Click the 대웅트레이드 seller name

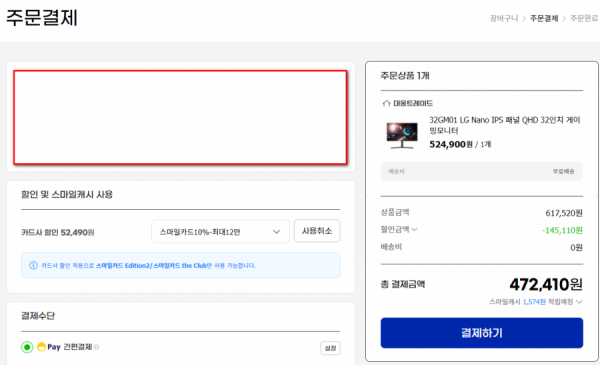(x=413, y=103)
